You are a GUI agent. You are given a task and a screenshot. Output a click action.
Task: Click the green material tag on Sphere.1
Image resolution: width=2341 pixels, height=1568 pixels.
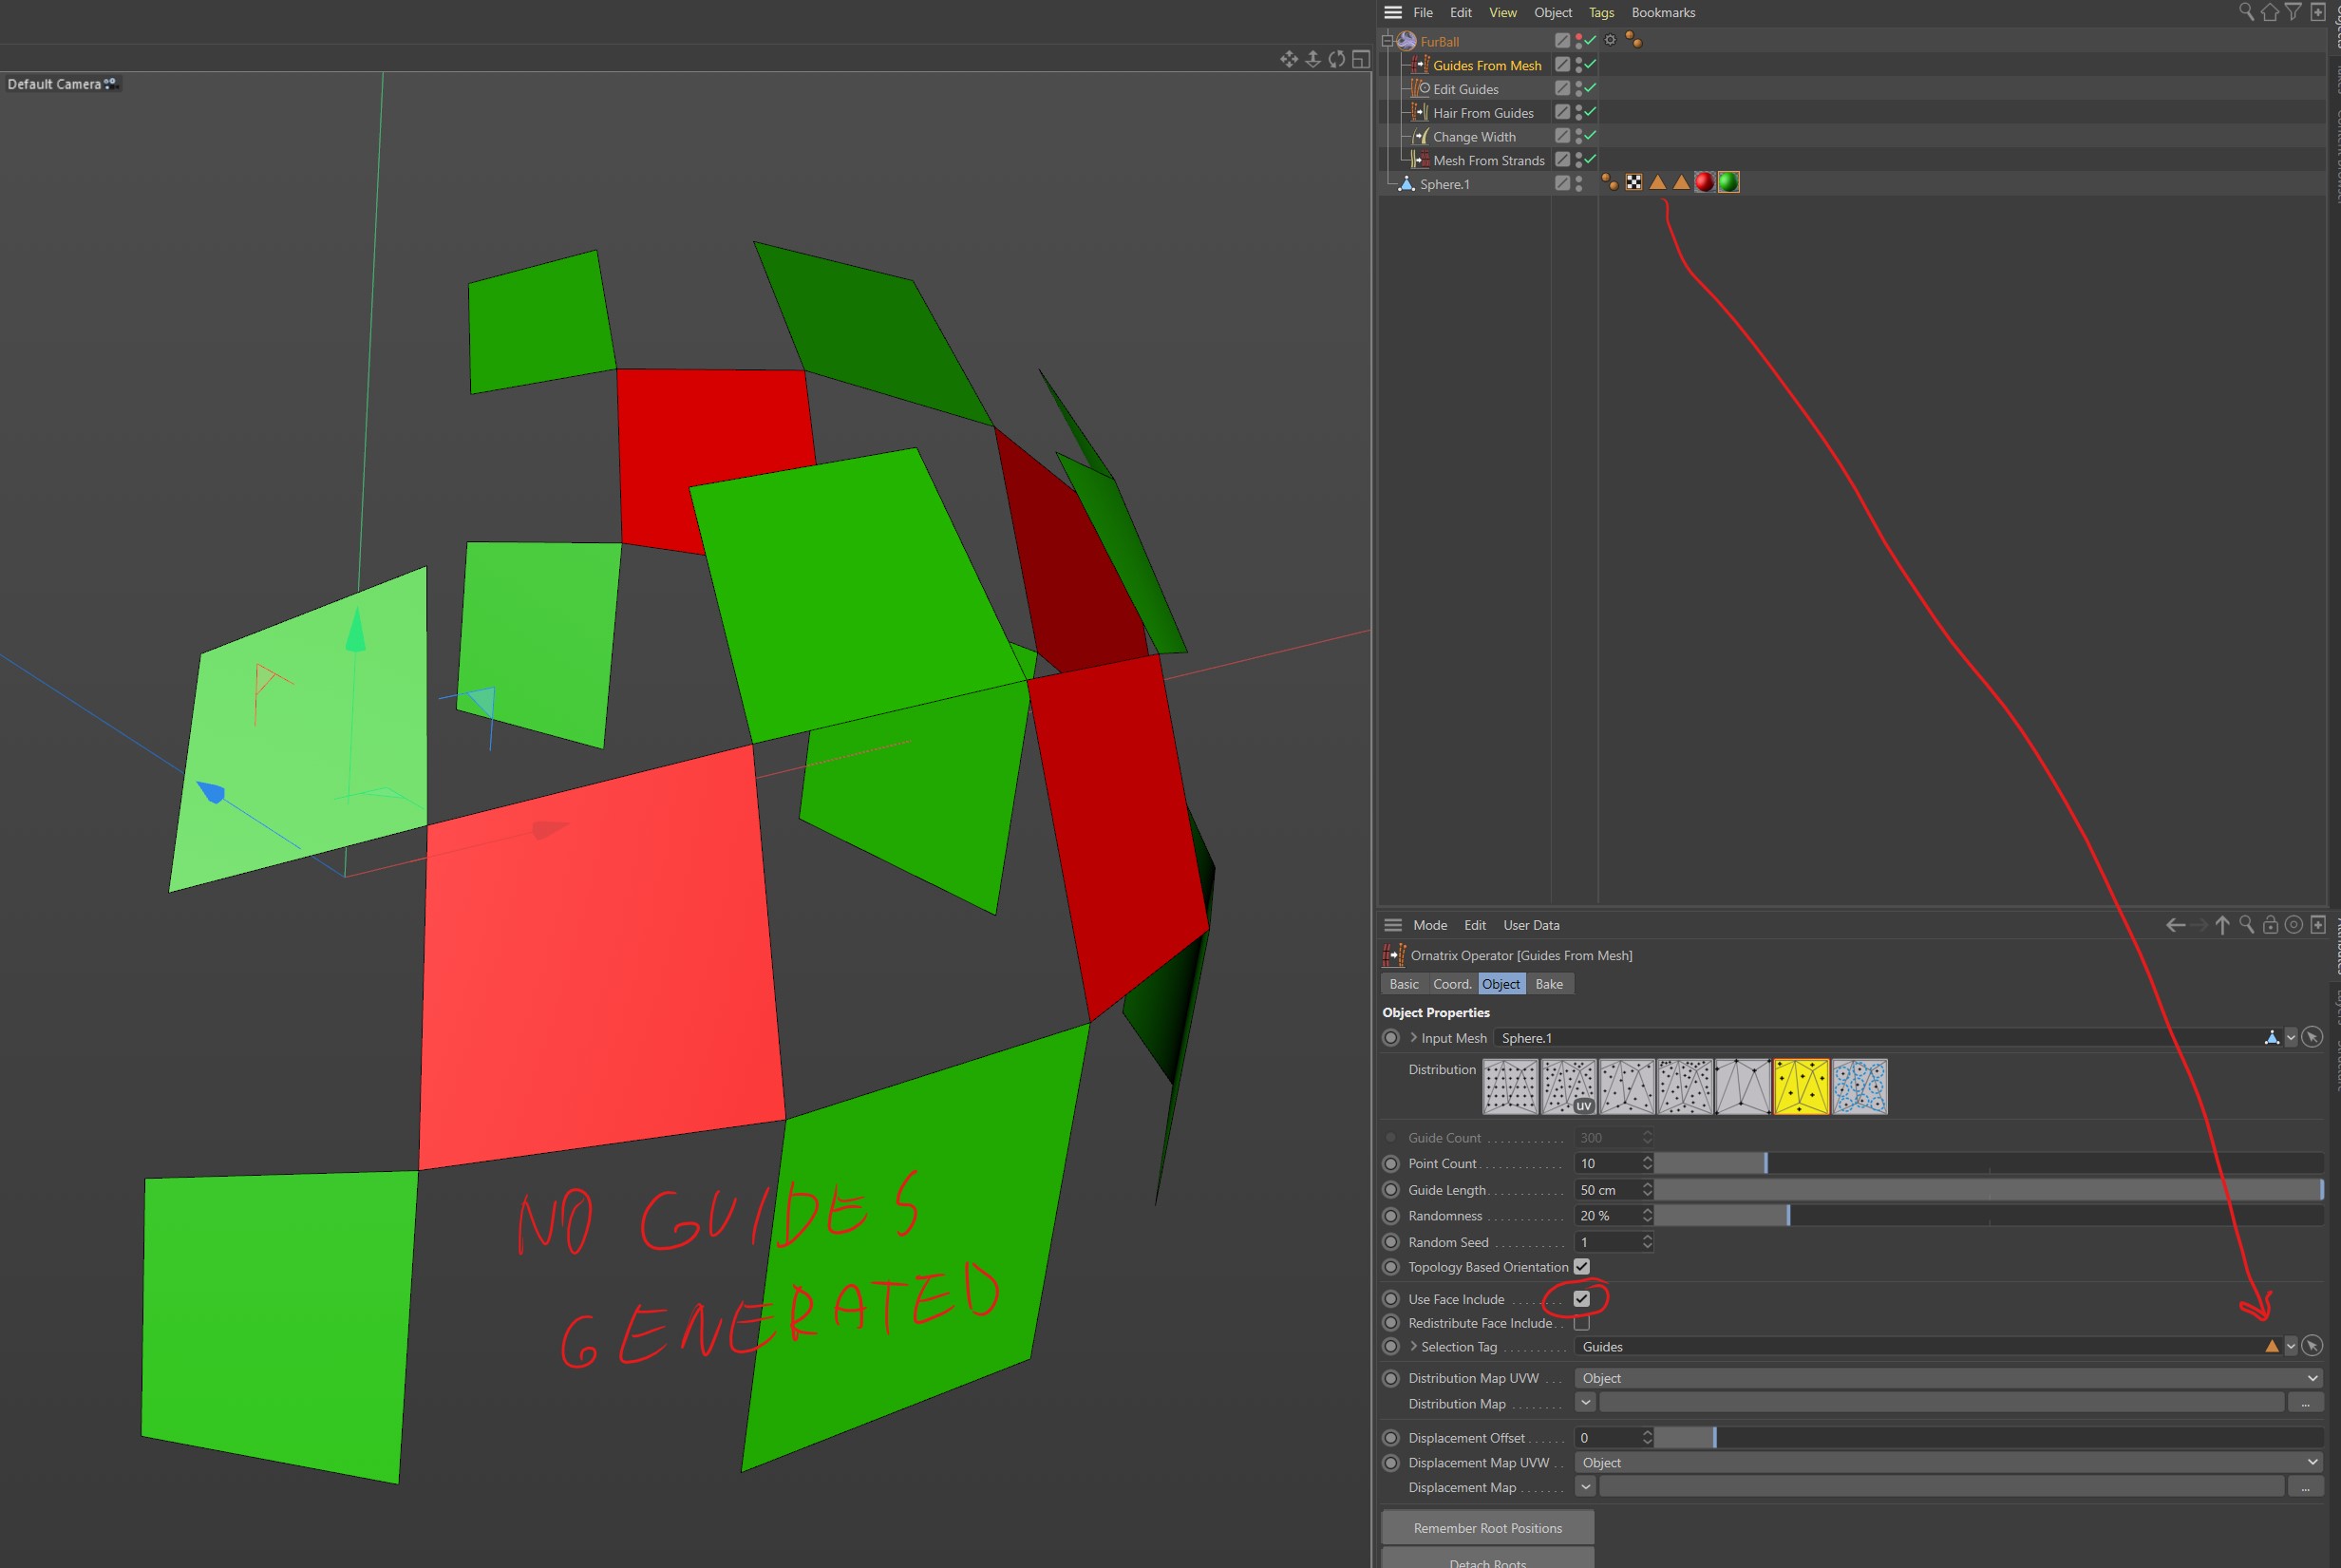pyautogui.click(x=1728, y=182)
